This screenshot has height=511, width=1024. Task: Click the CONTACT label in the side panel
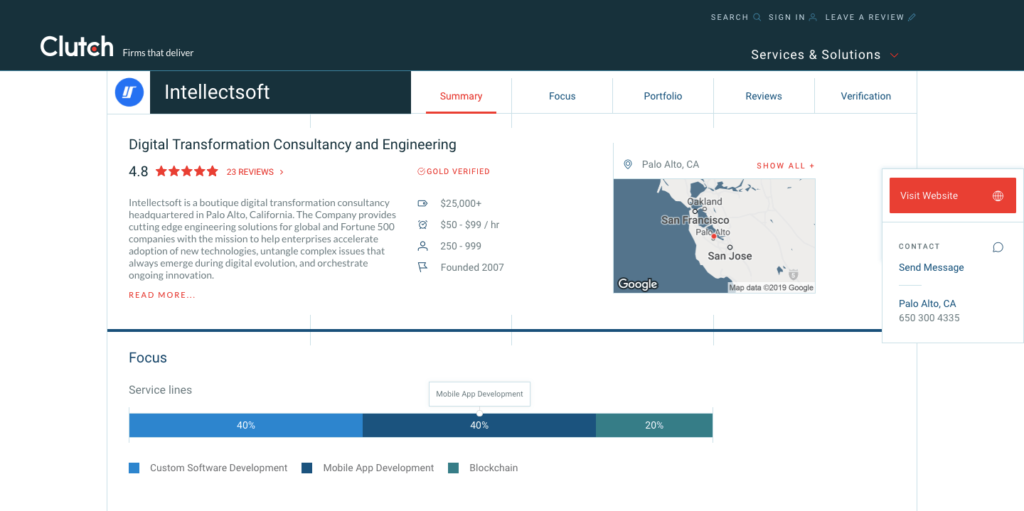click(920, 247)
